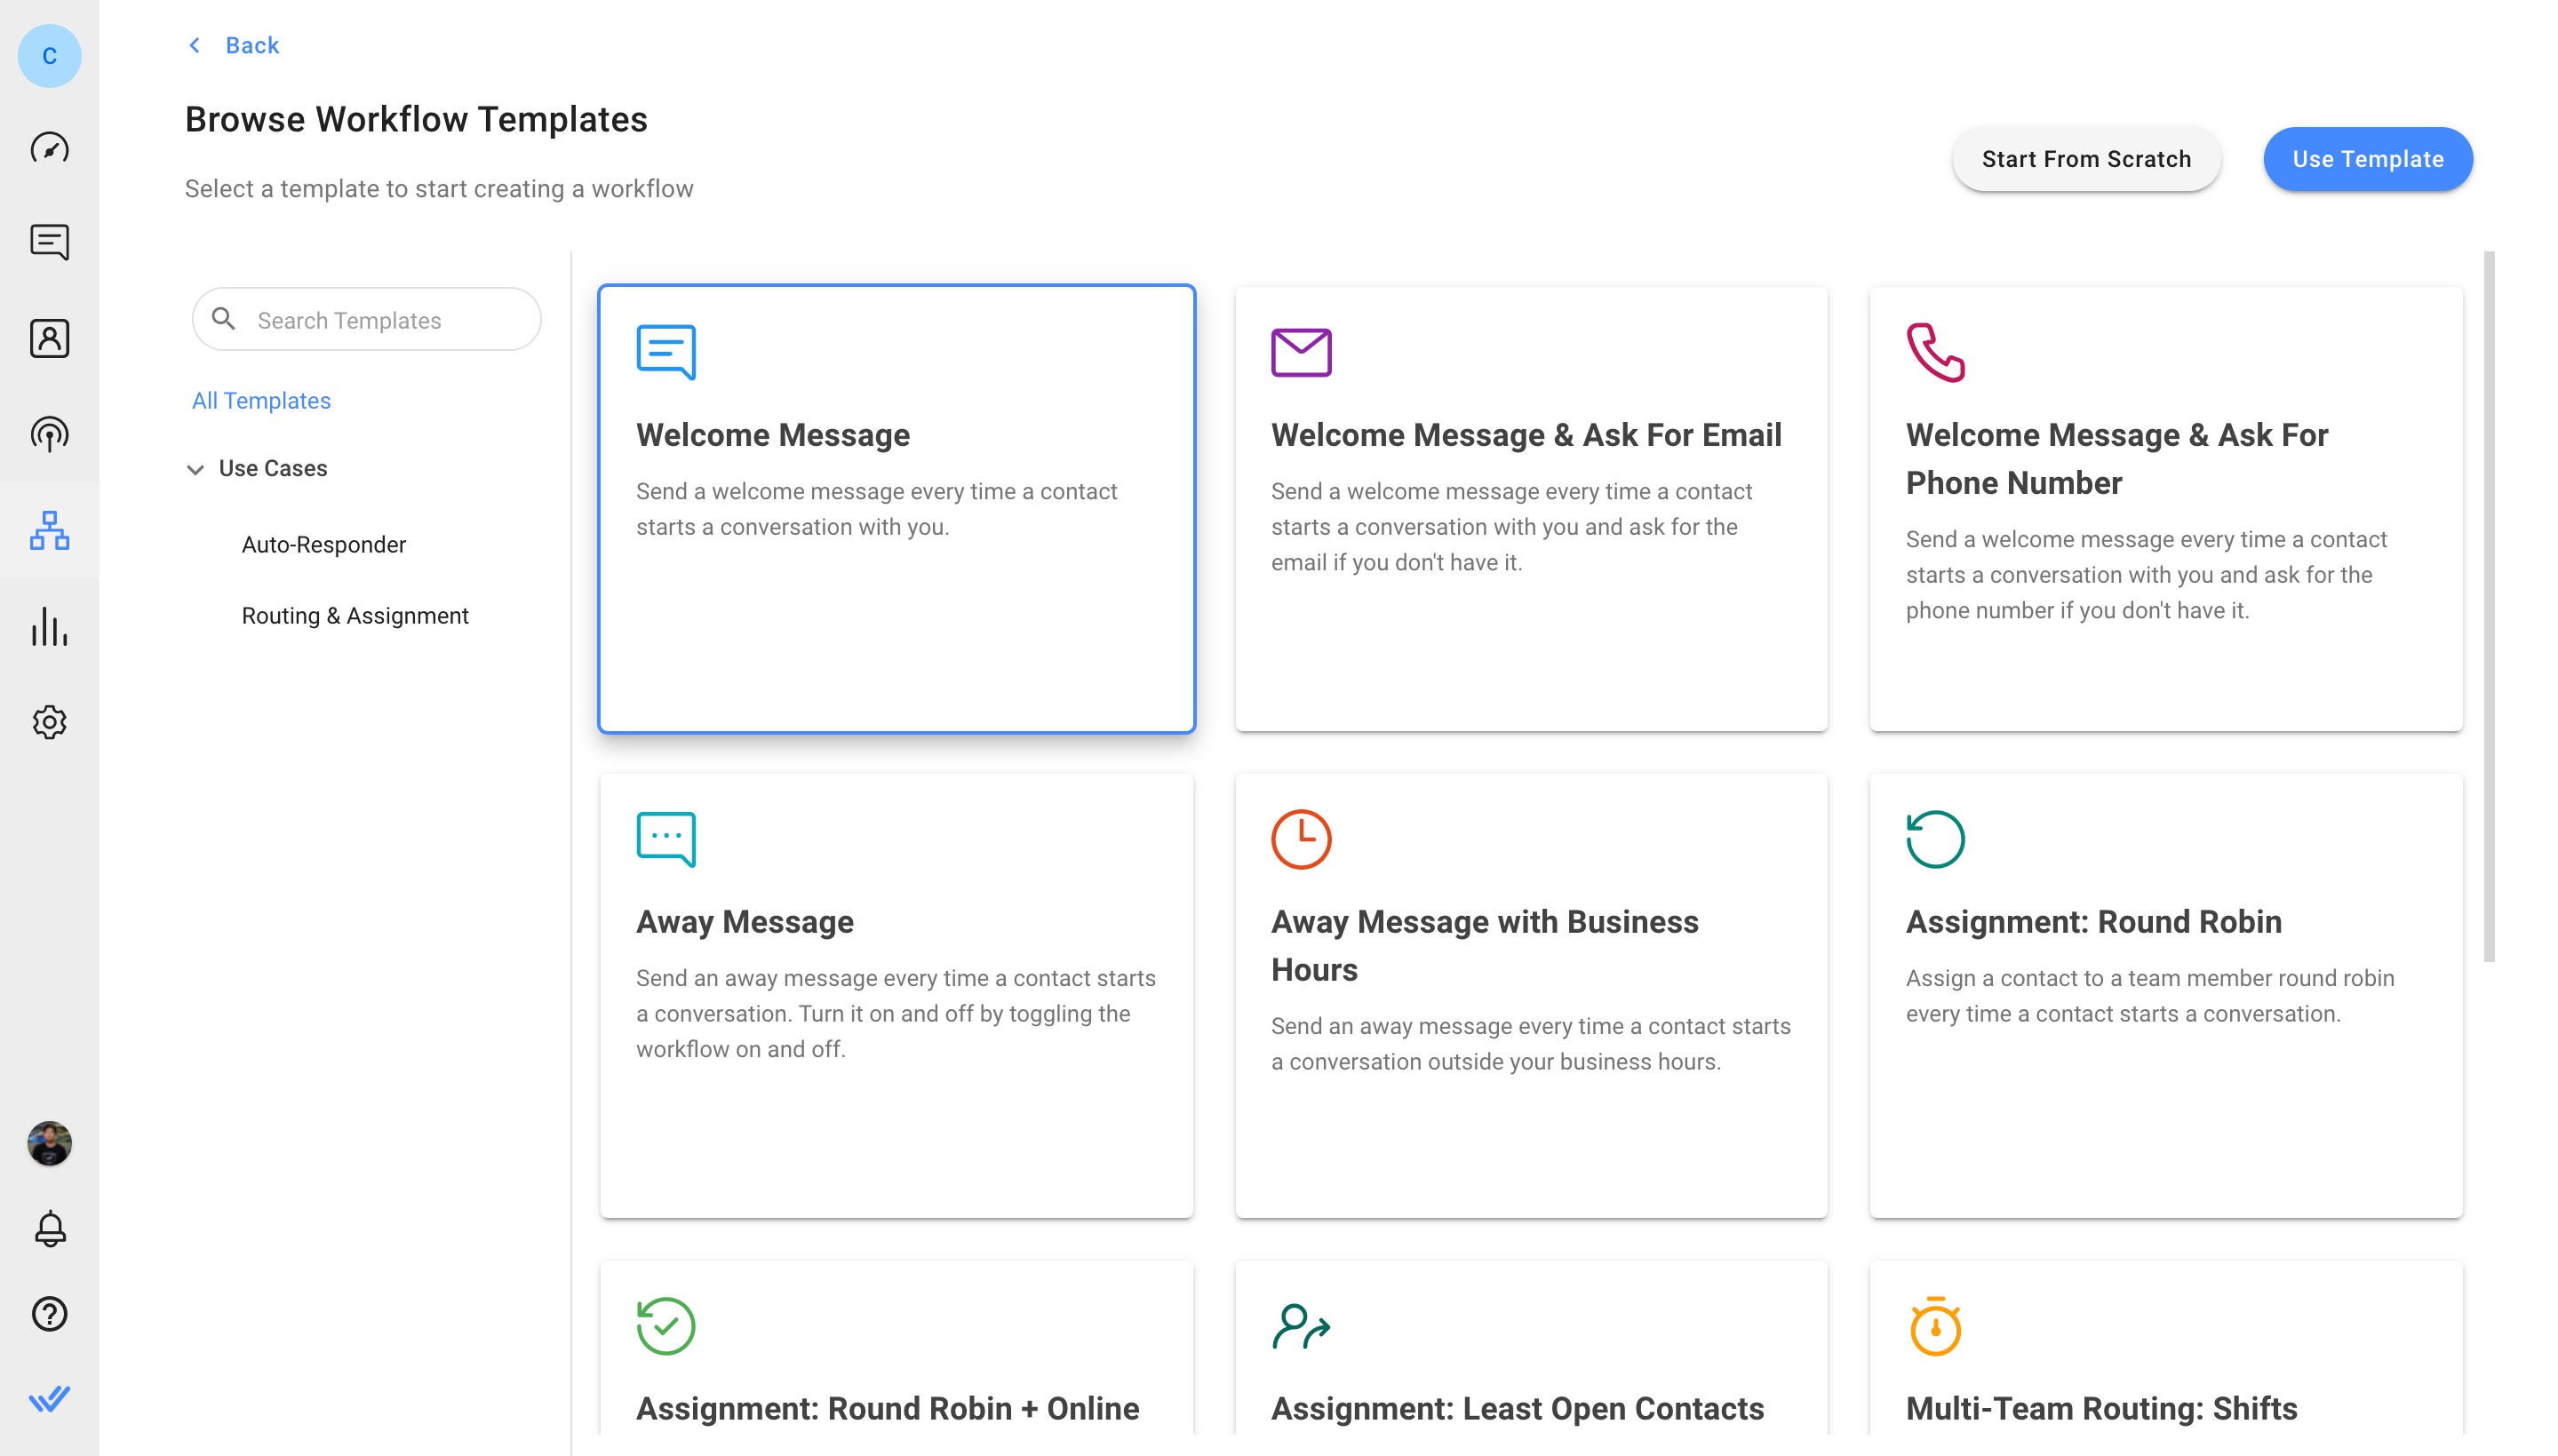Image resolution: width=2558 pixels, height=1456 pixels.
Task: Click the clock icon for Away Message Business Hours
Action: click(1300, 838)
